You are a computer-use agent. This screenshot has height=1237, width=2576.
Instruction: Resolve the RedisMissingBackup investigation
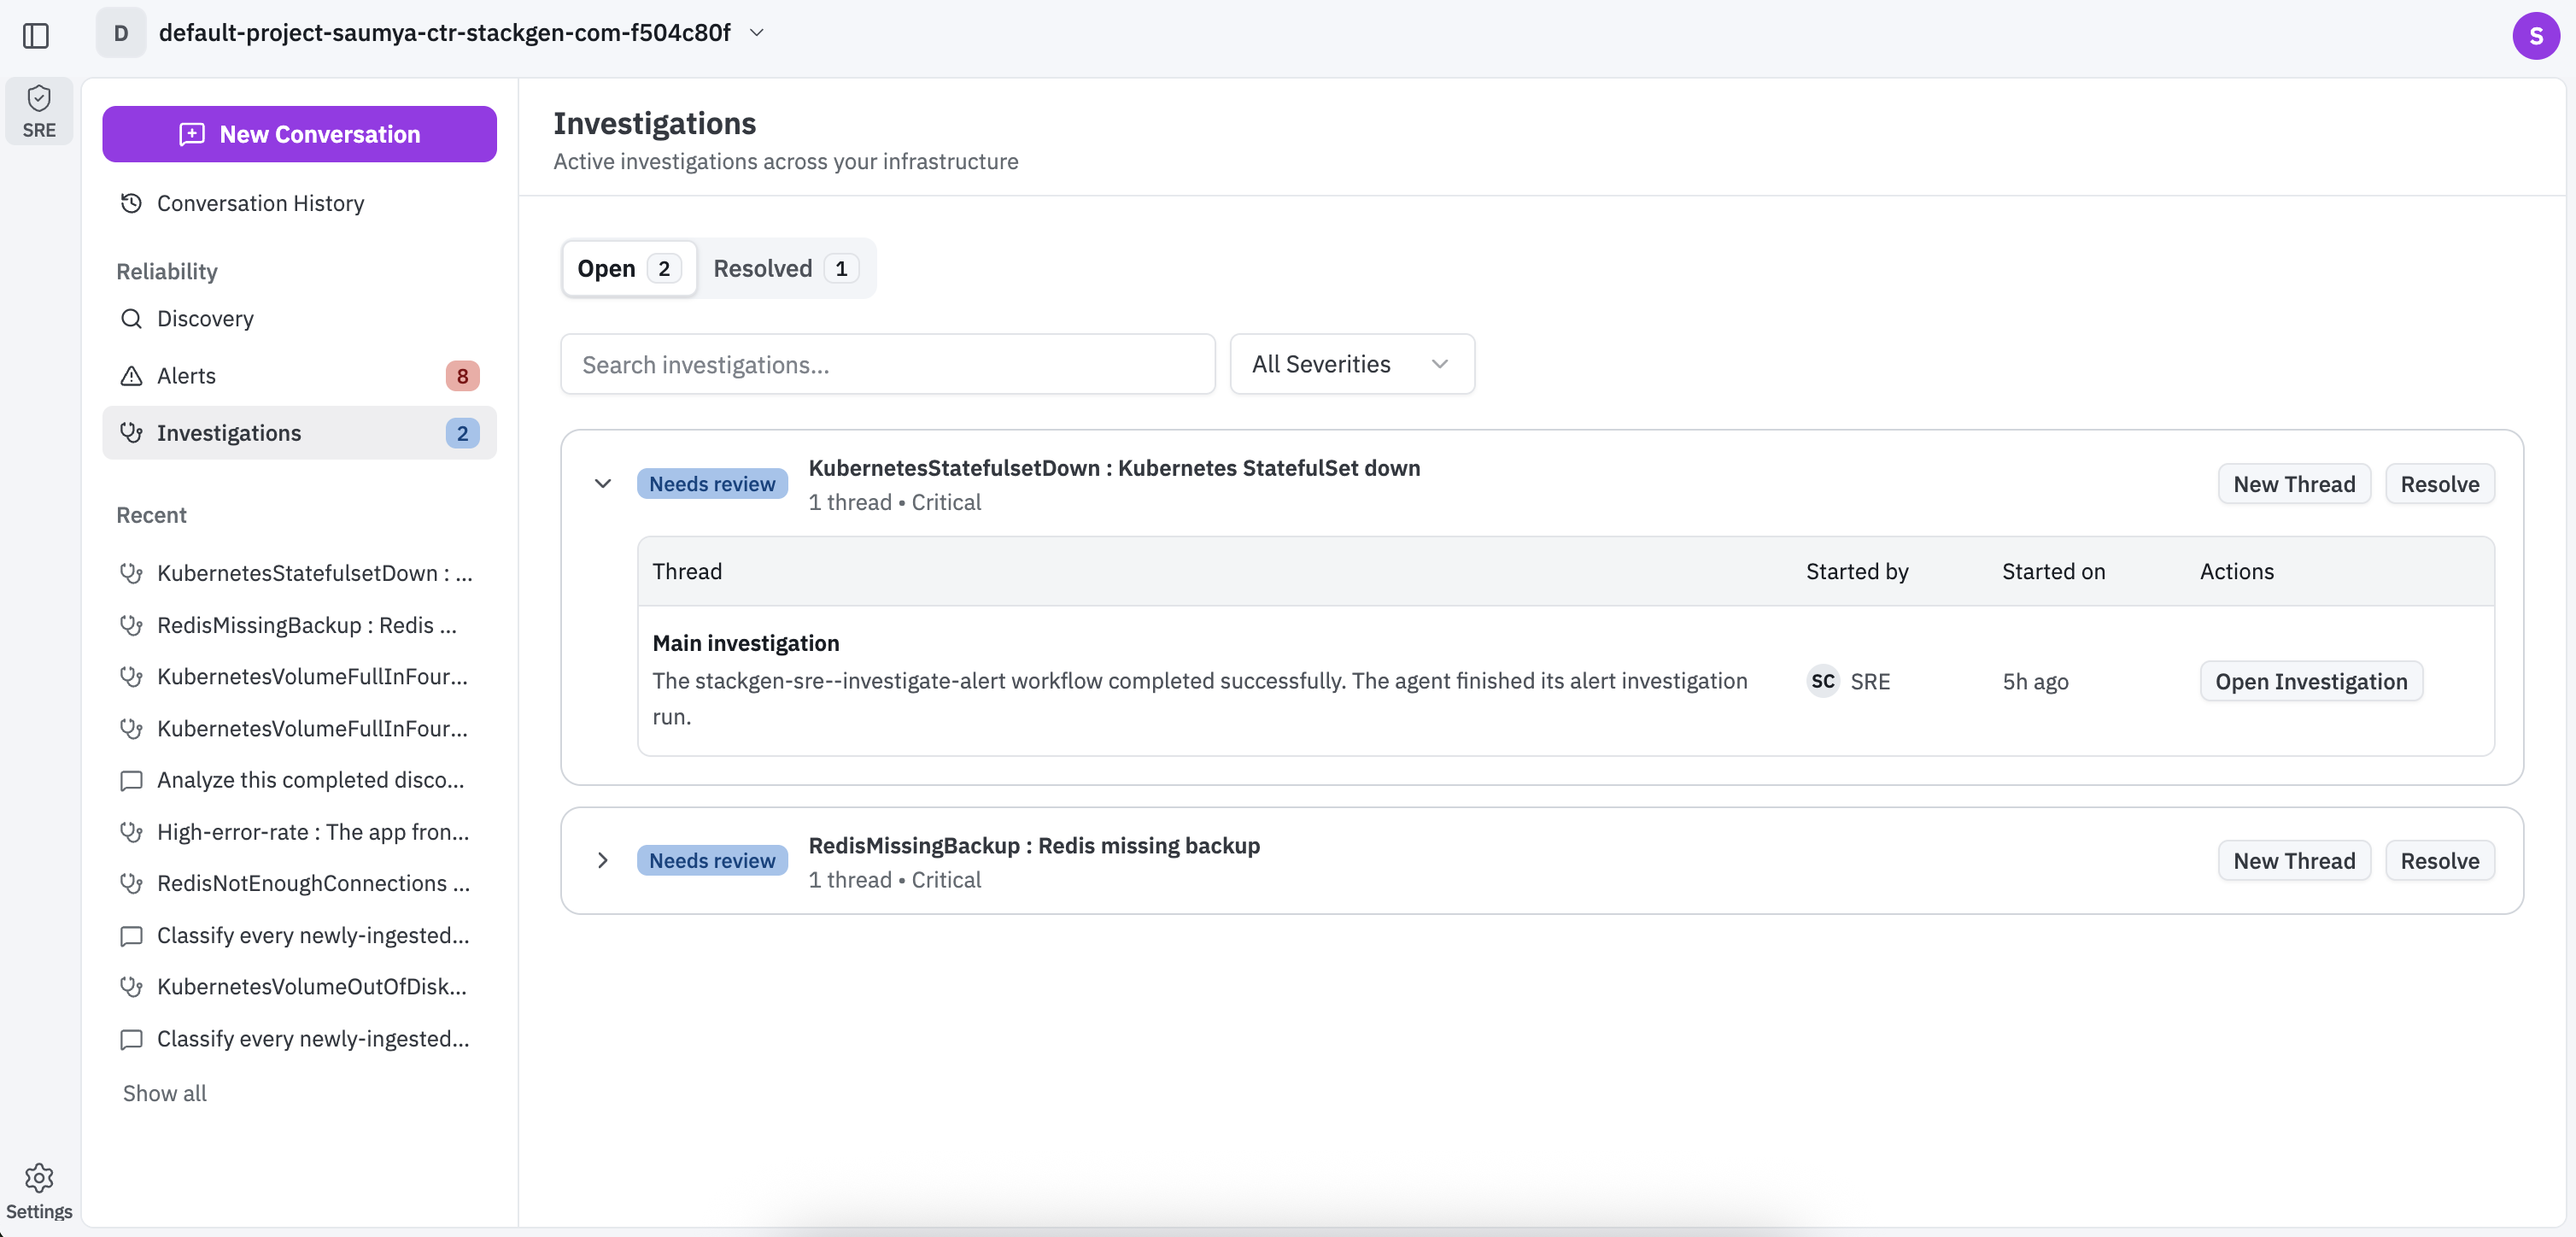click(2439, 861)
